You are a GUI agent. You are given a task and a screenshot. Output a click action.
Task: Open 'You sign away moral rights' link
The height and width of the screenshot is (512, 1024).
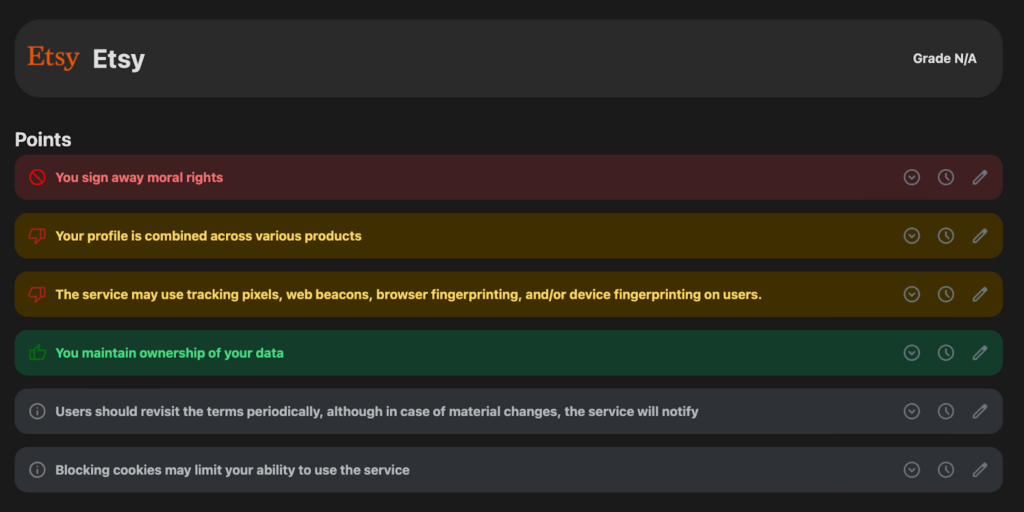point(139,178)
